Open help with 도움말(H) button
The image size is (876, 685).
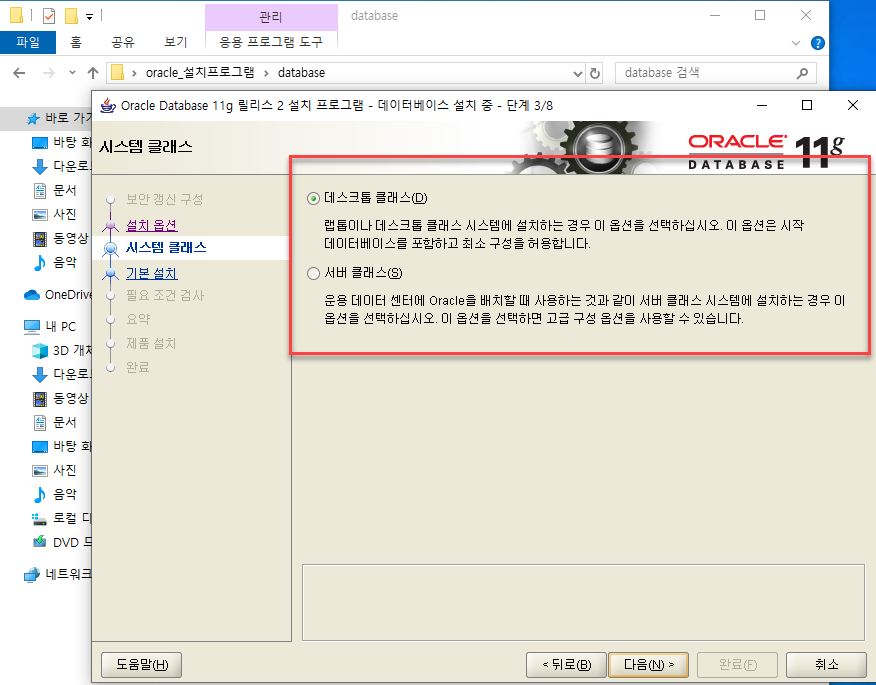[142, 664]
